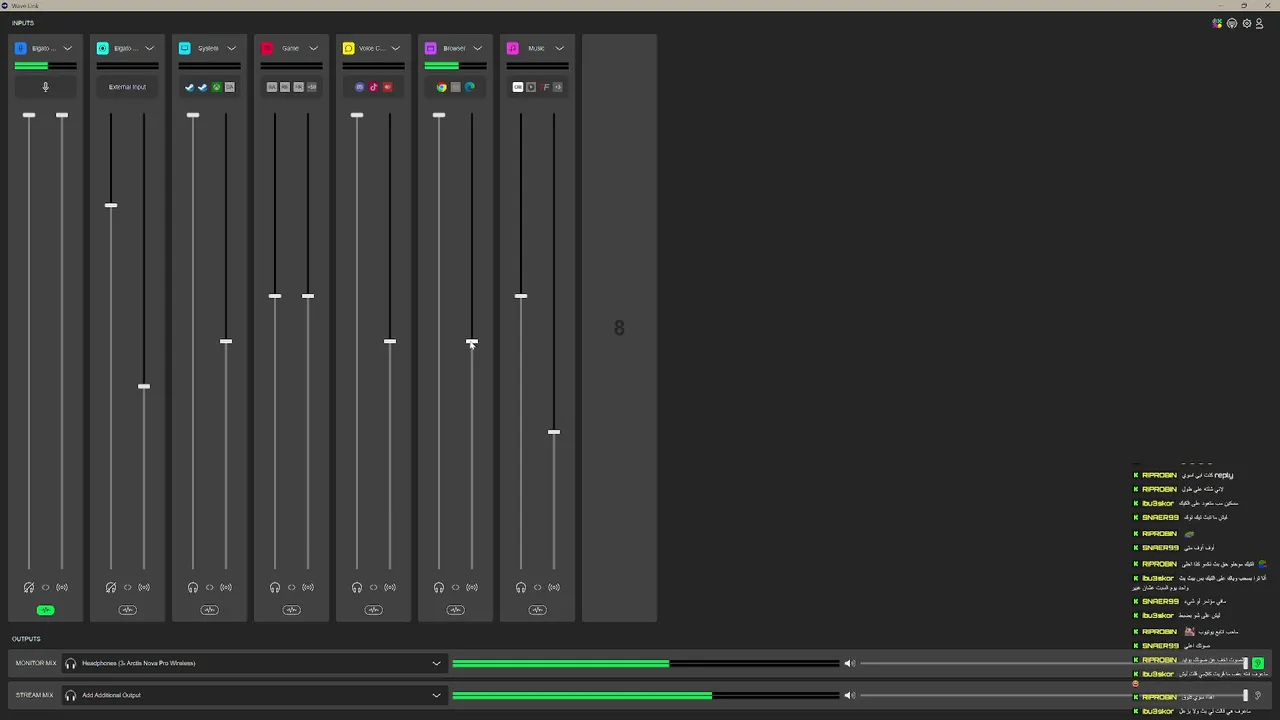The image size is (1280, 720).
Task: Toggle stream mute on first Elgato channel
Action: [62, 587]
